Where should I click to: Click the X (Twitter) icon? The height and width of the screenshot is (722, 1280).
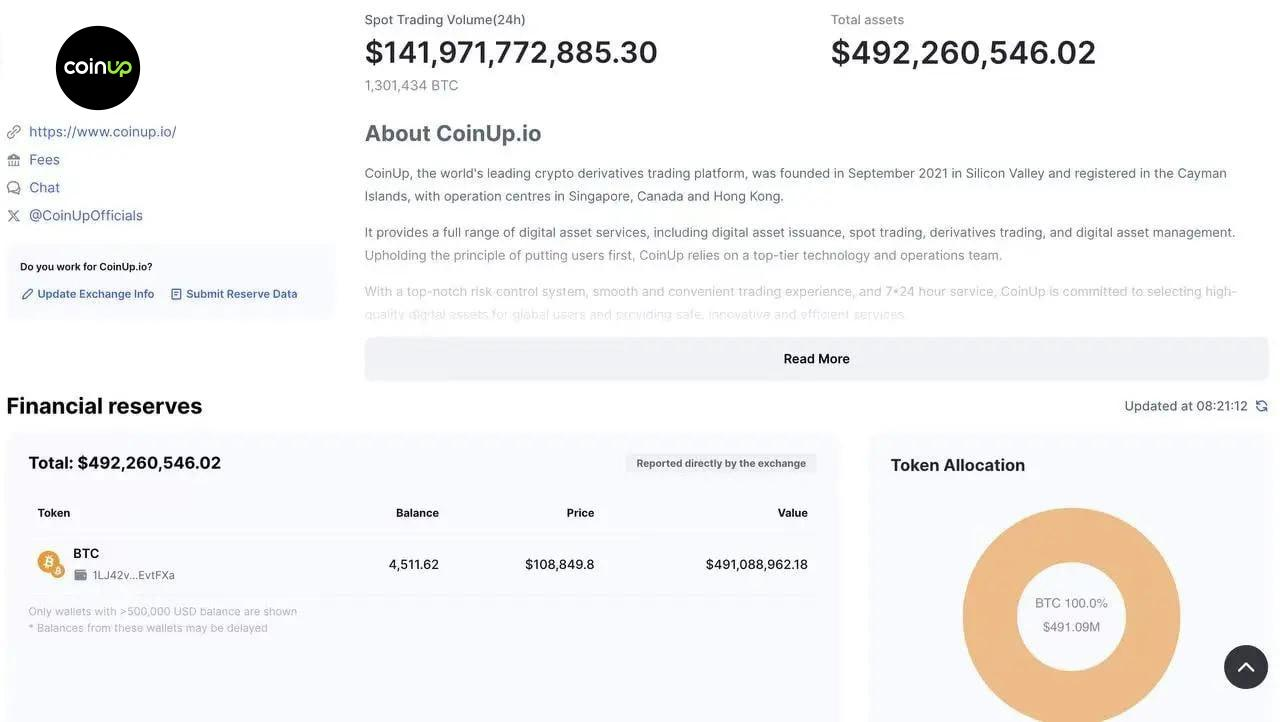pos(13,214)
